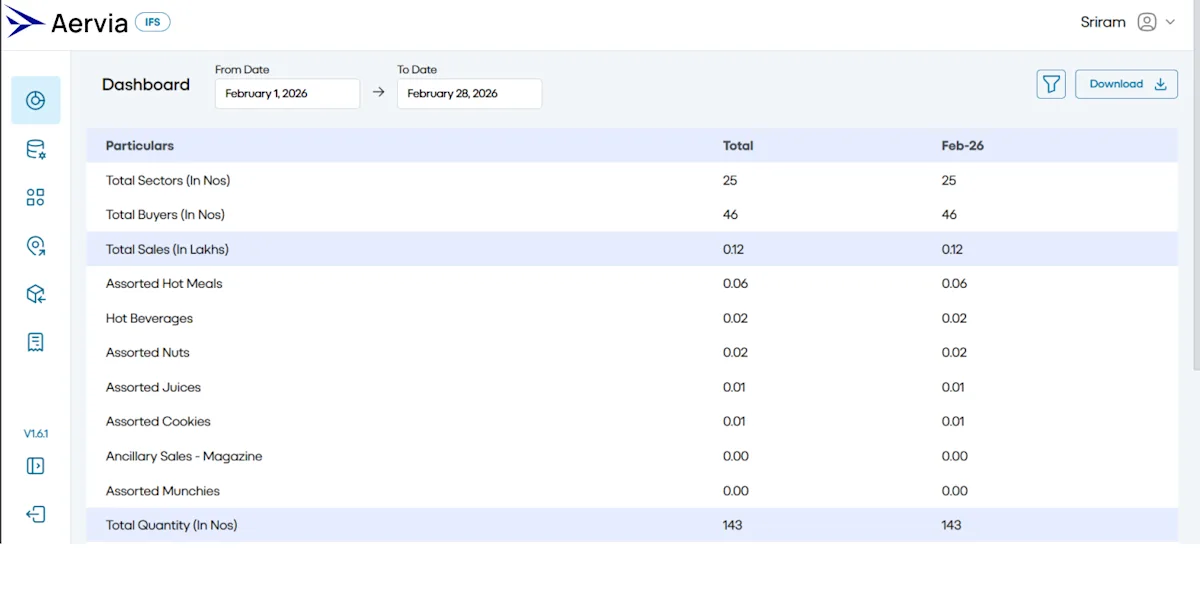Click the box with return arrow sidebar icon
Image resolution: width=1200 pixels, height=602 pixels.
[36, 294]
